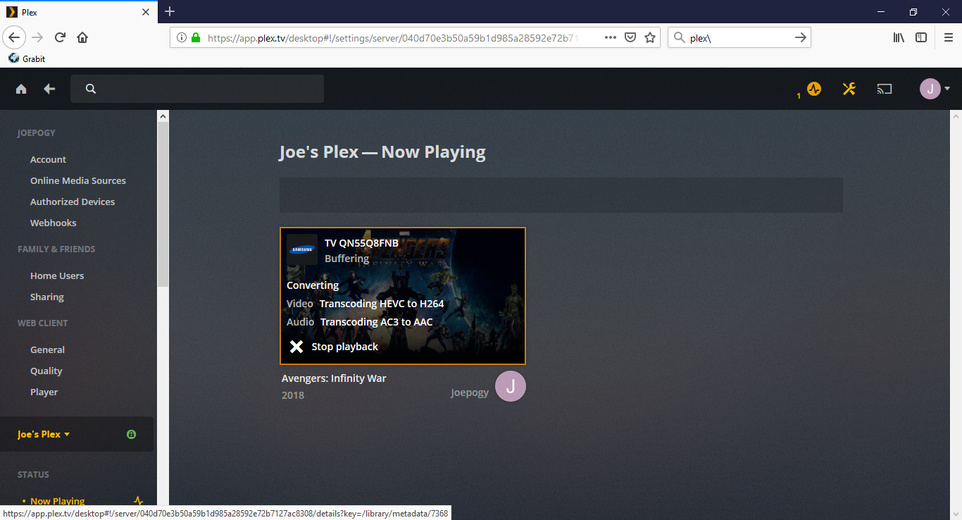The width and height of the screenshot is (962, 520).
Task: Restore down the Firefox window
Action: 913,12
